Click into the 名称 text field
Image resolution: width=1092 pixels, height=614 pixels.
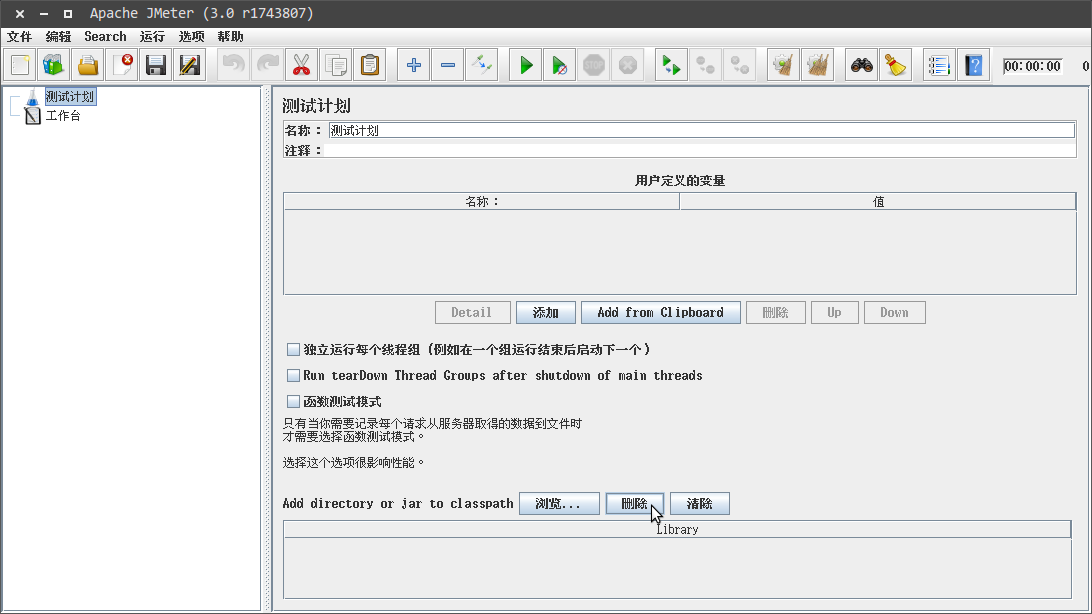[x=702, y=130]
